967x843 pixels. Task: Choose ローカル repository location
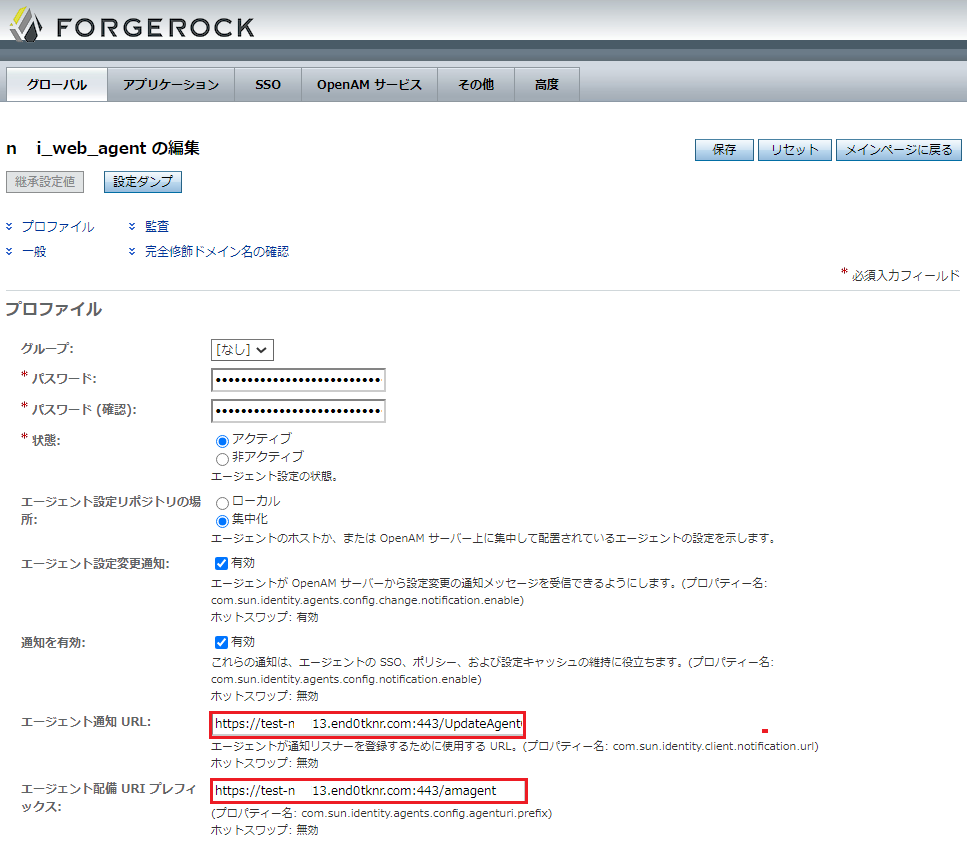tap(222, 503)
